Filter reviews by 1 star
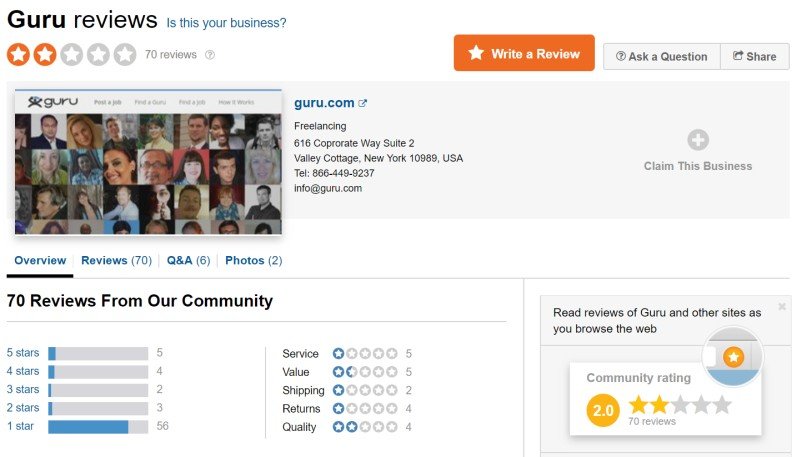 coord(20,426)
